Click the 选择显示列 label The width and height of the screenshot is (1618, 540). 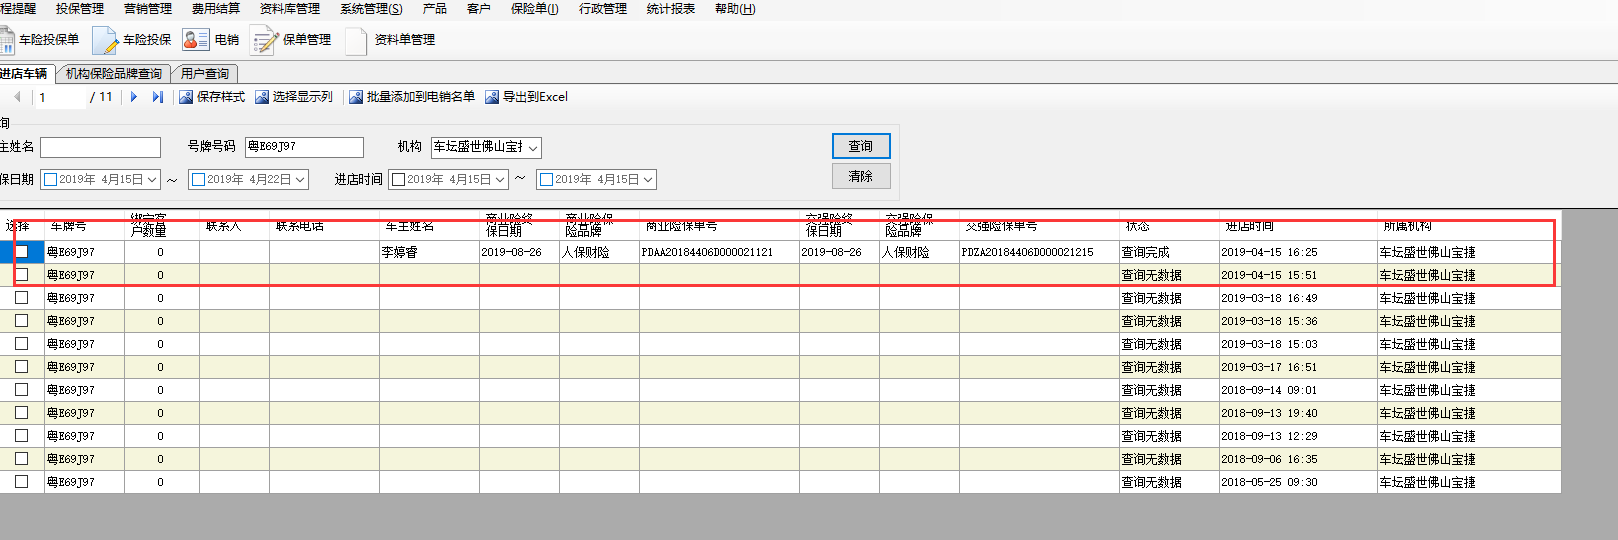point(303,97)
